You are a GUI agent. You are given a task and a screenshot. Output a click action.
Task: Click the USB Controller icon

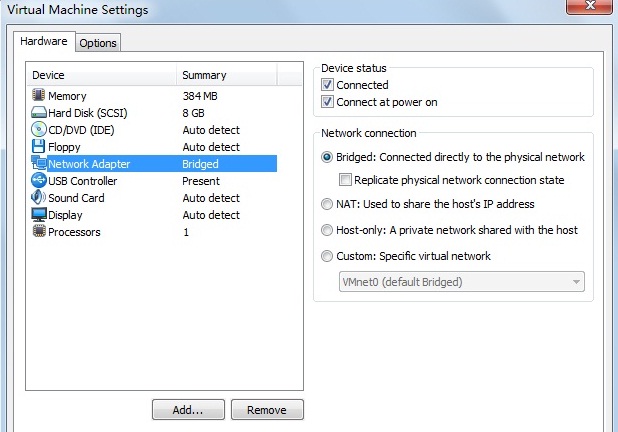click(x=39, y=180)
